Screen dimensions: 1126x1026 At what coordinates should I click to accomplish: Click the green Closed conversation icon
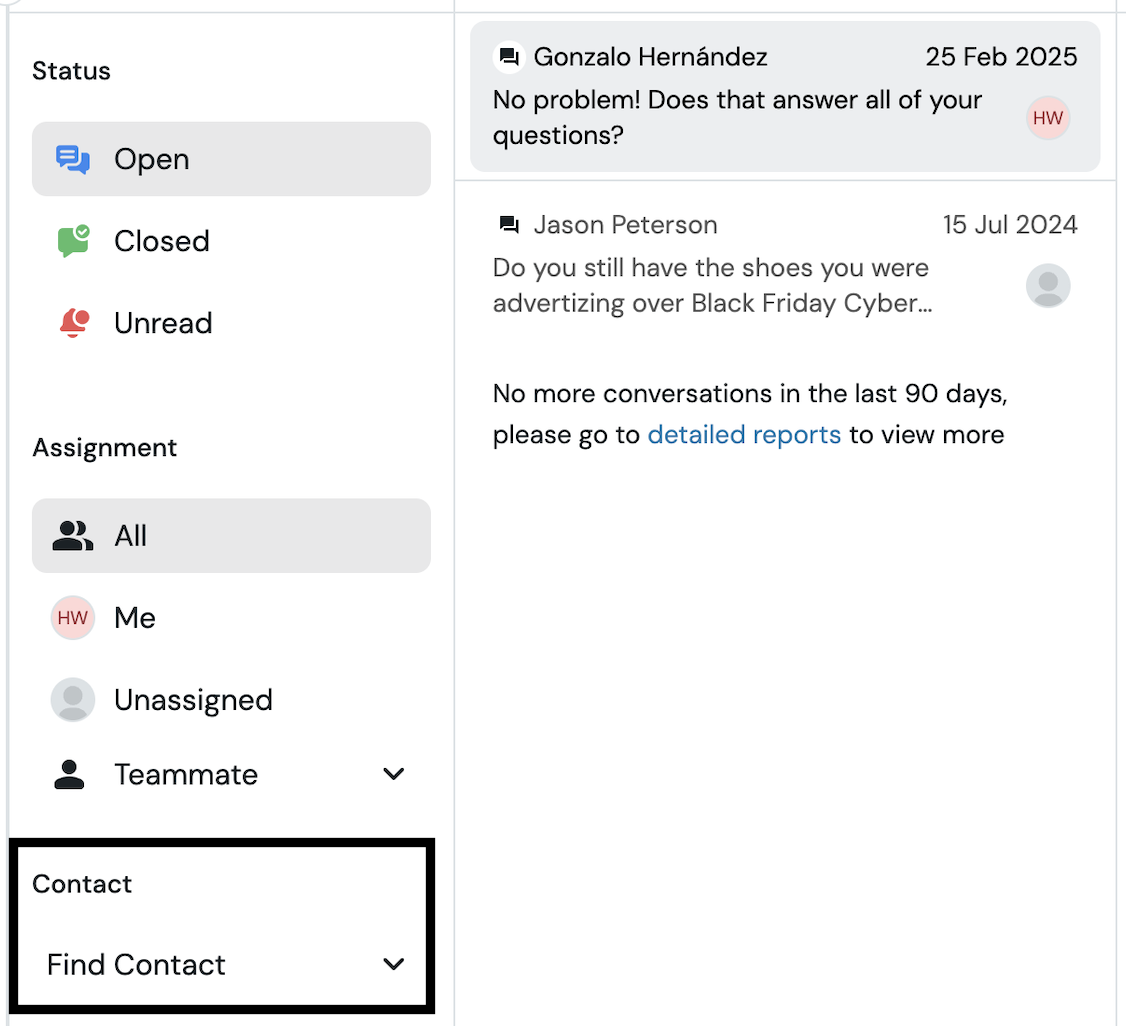pos(73,241)
